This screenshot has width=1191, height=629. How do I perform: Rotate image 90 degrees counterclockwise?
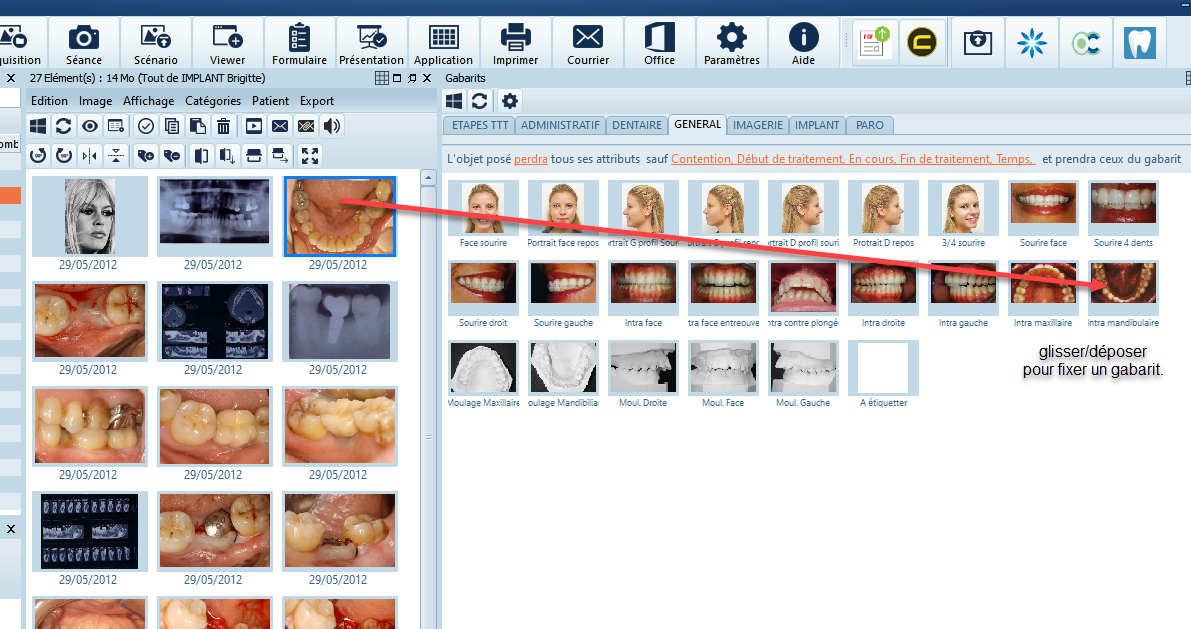pos(39,155)
